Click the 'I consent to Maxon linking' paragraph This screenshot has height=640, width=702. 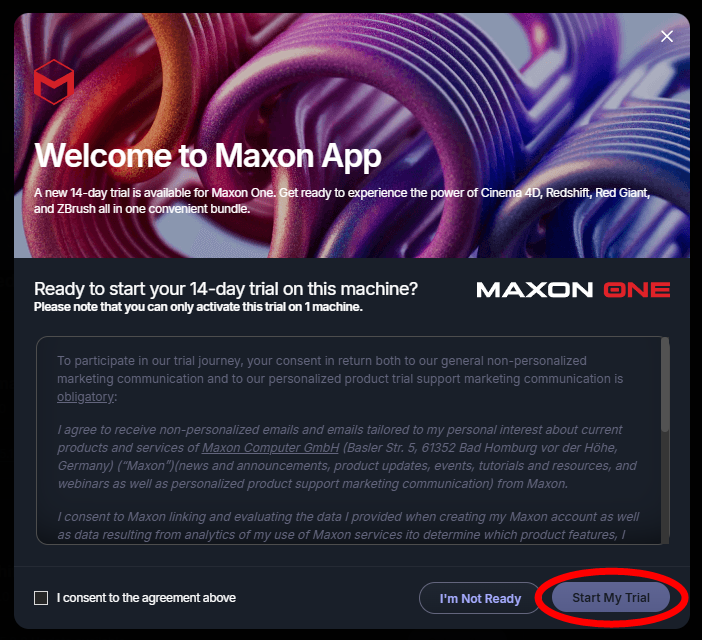click(348, 526)
